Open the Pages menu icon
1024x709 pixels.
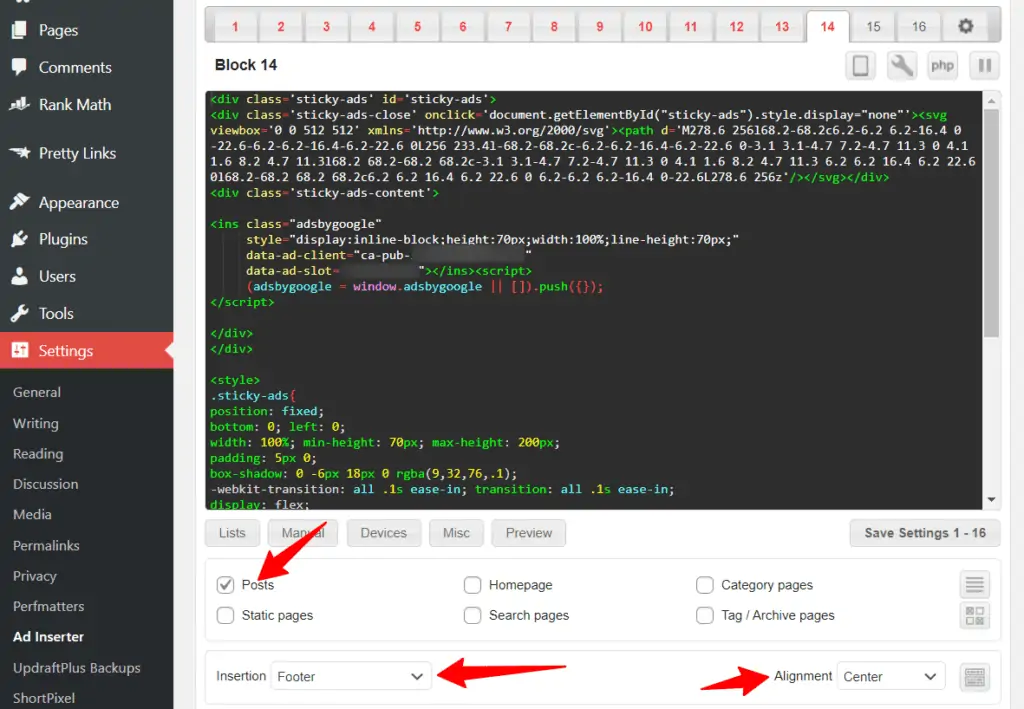click(20, 29)
